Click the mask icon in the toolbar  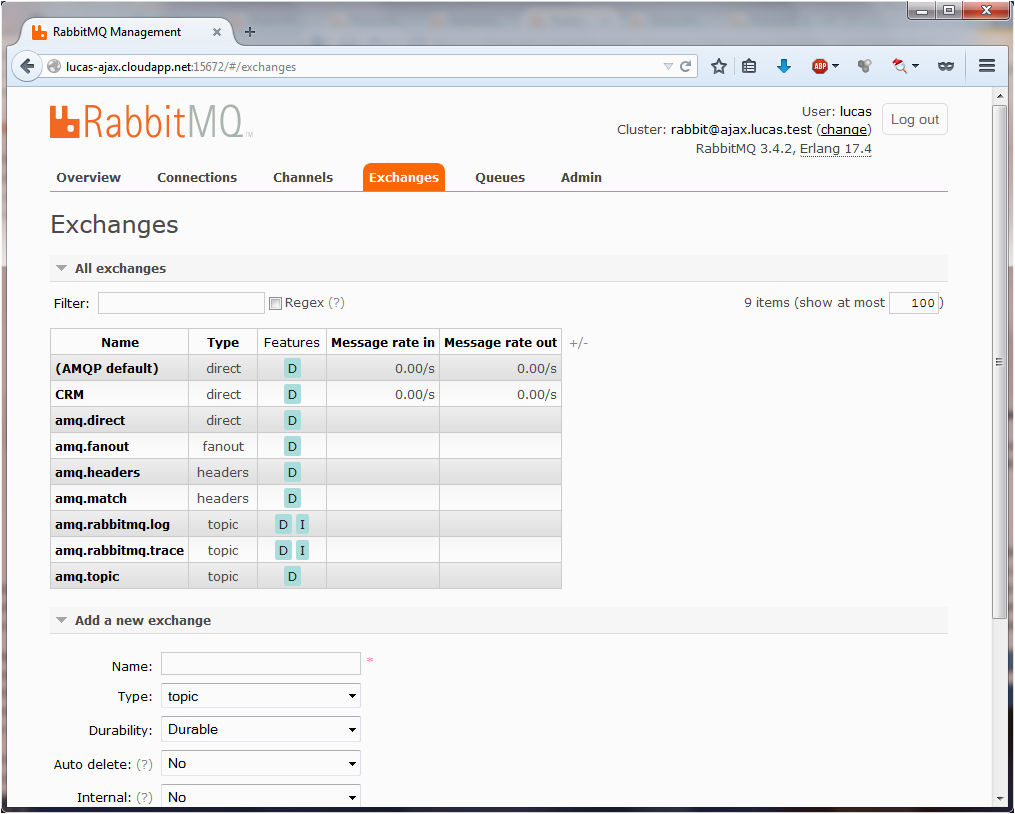point(946,66)
